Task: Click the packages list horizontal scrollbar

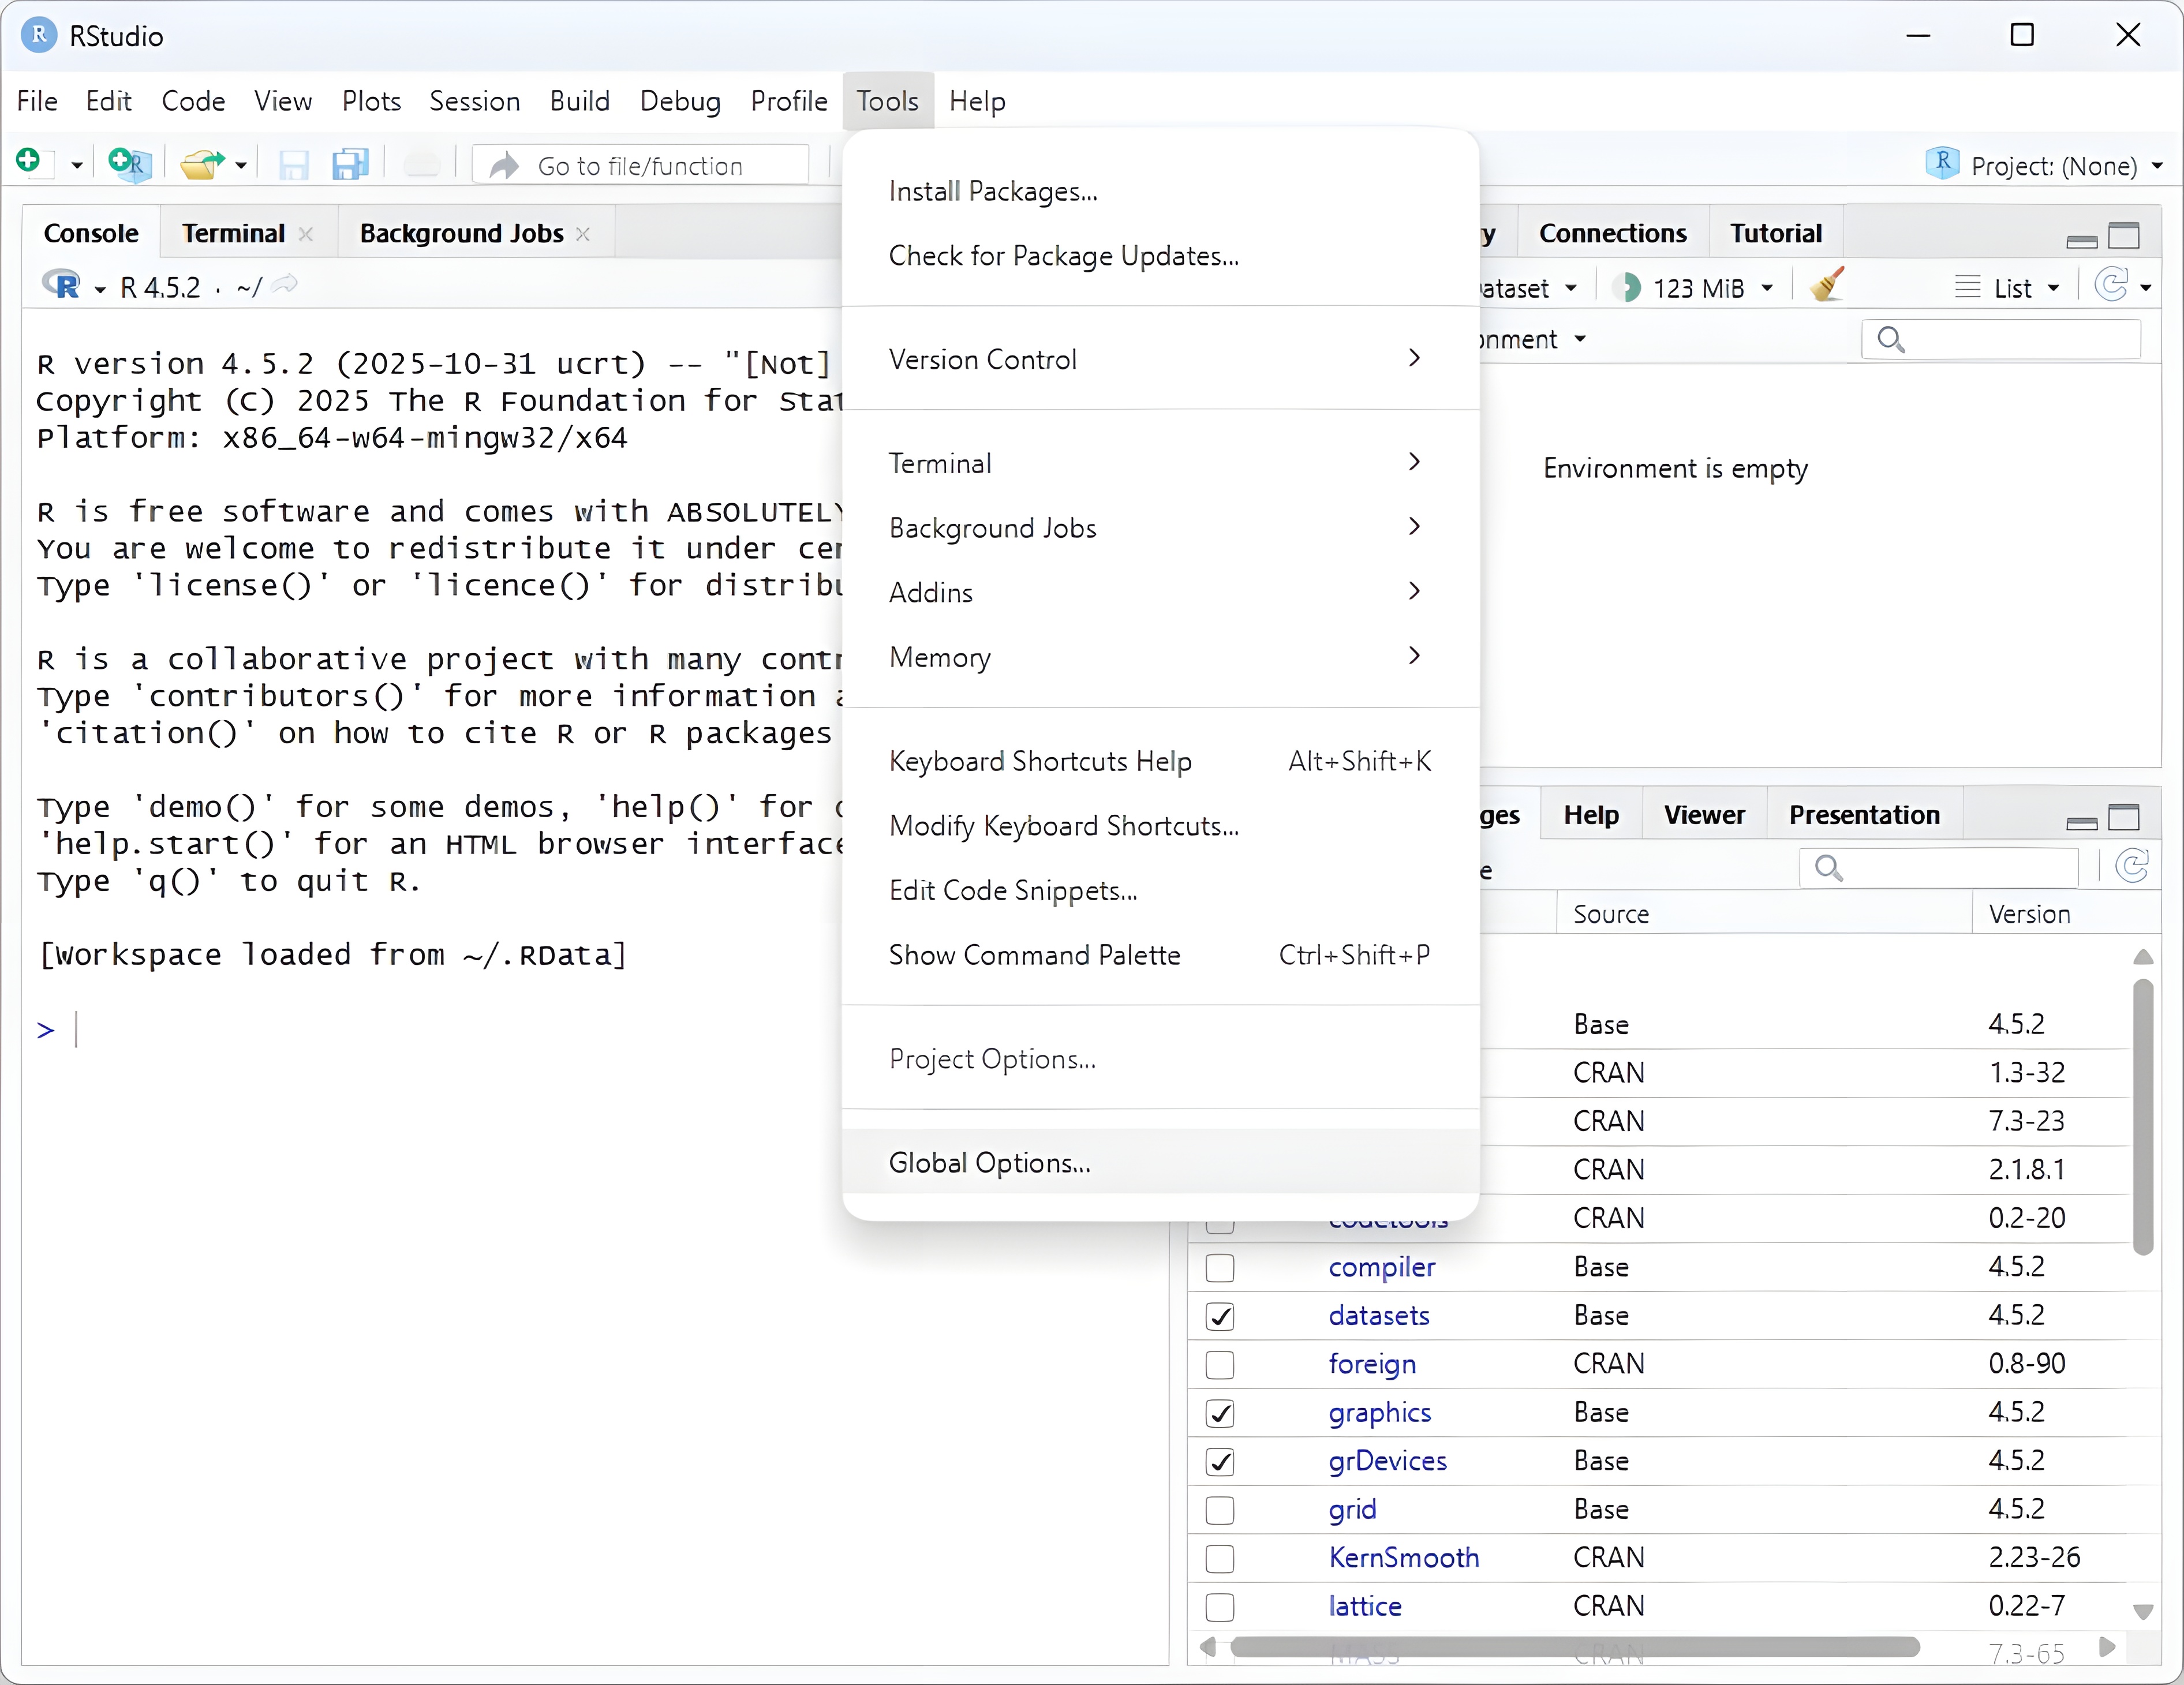Action: [1574, 1647]
